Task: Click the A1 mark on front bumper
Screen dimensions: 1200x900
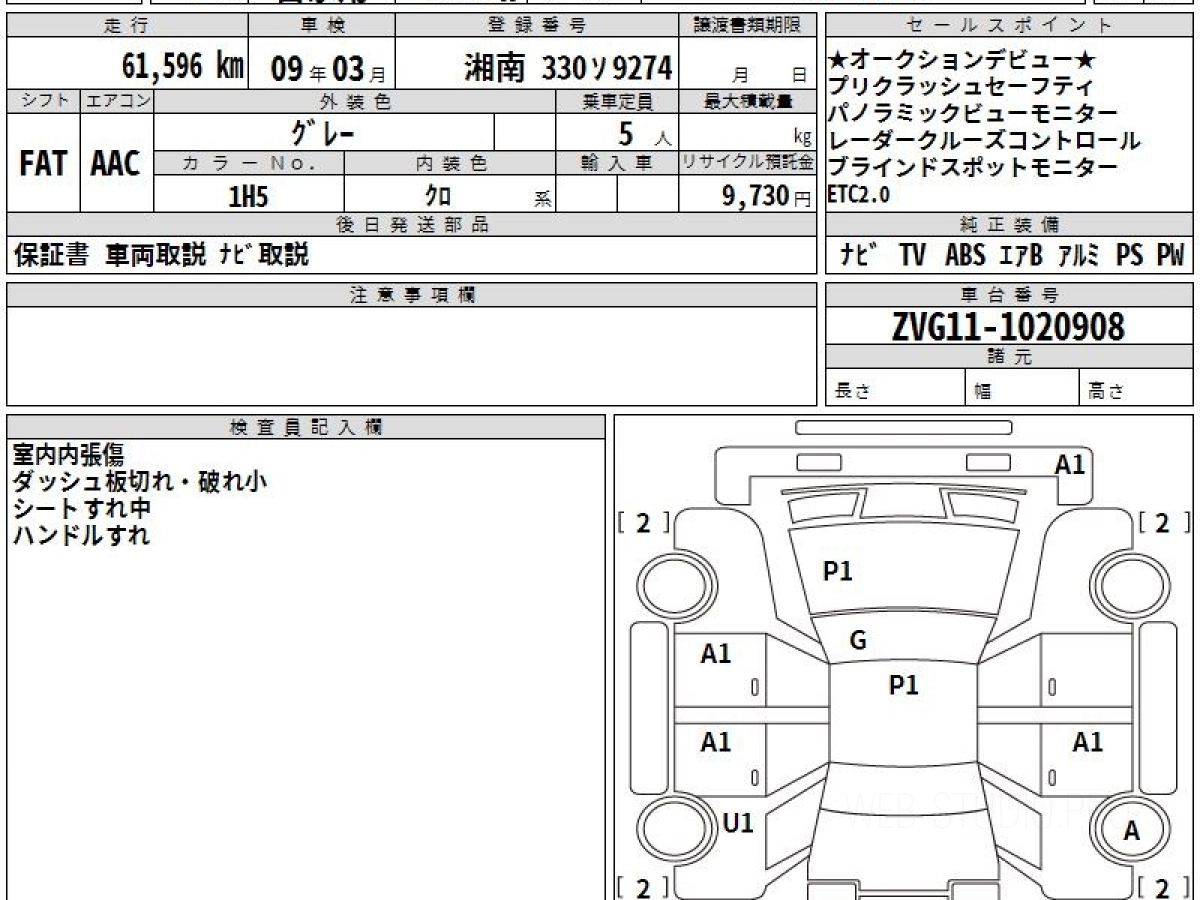Action: point(1070,464)
